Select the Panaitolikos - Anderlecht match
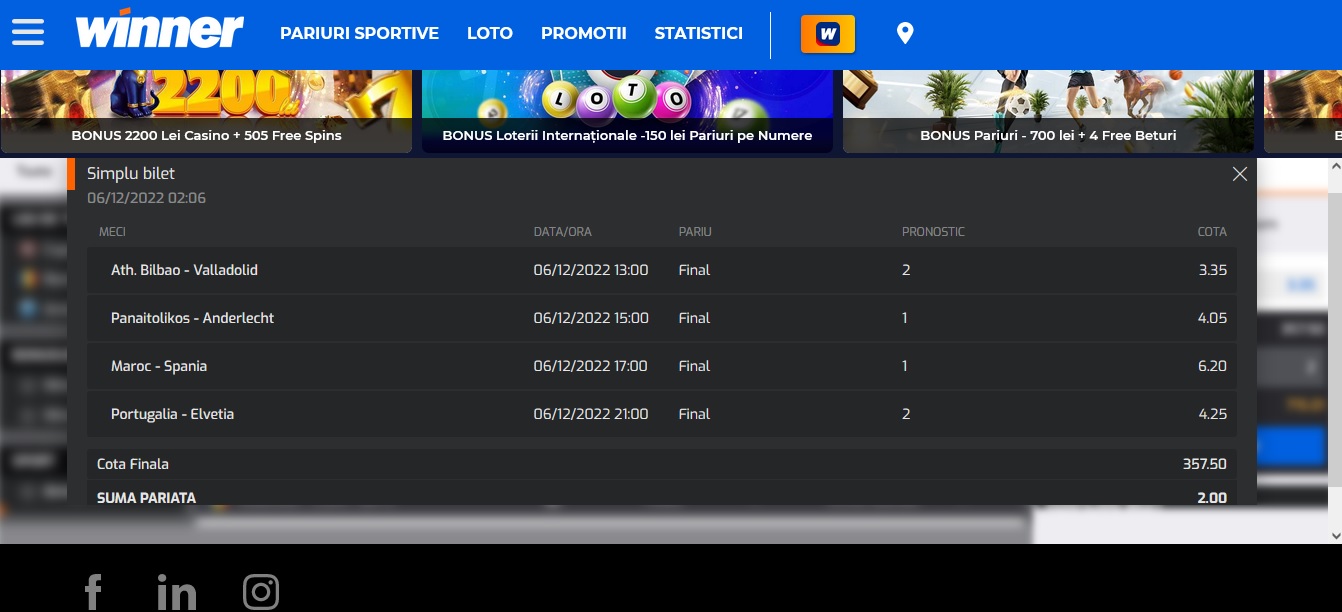Viewport: 1342px width, 612px height. [x=192, y=318]
